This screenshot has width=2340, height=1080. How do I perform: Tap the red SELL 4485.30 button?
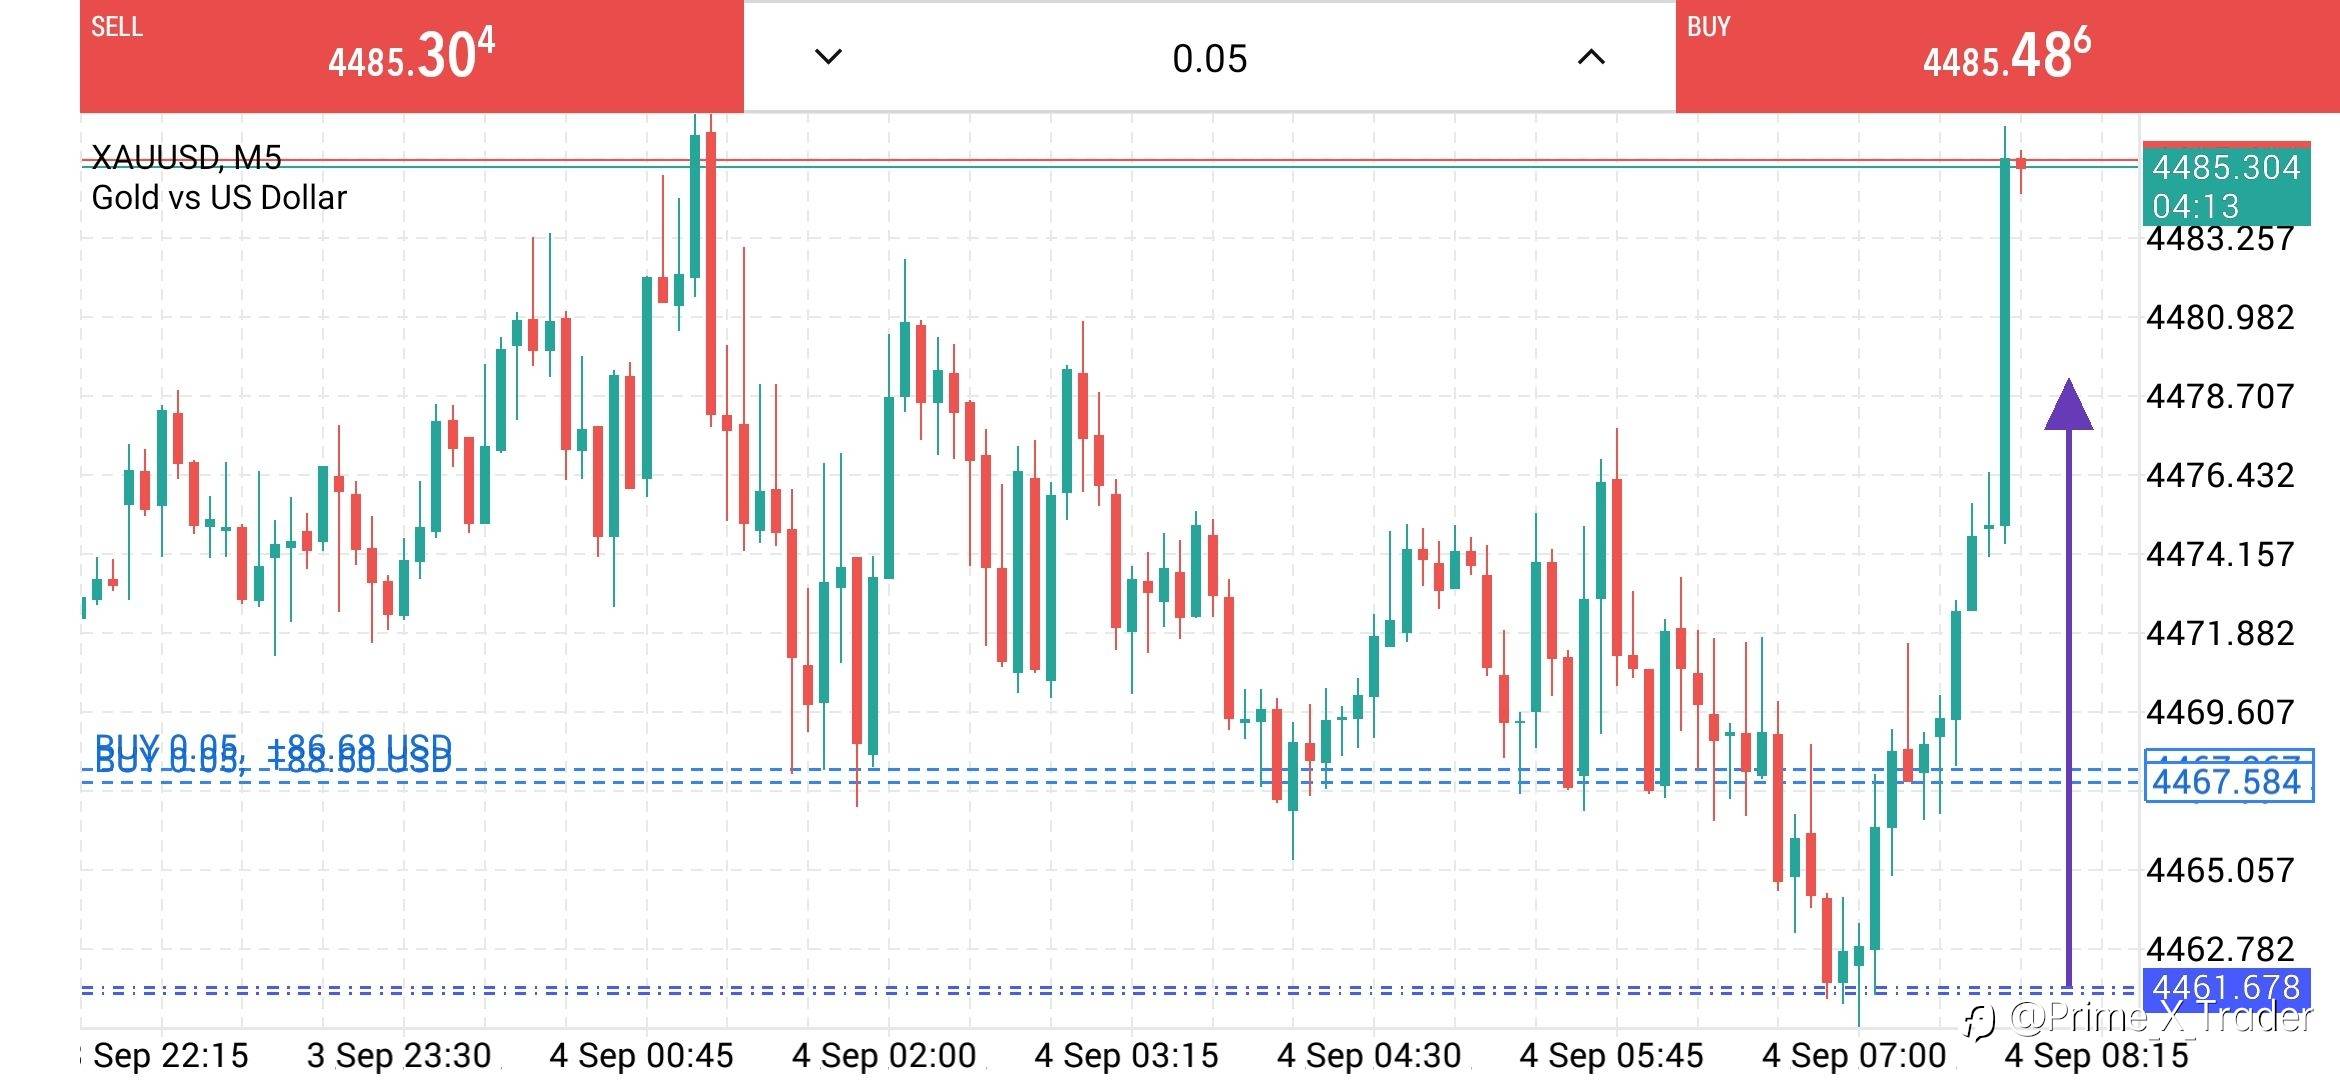(411, 56)
